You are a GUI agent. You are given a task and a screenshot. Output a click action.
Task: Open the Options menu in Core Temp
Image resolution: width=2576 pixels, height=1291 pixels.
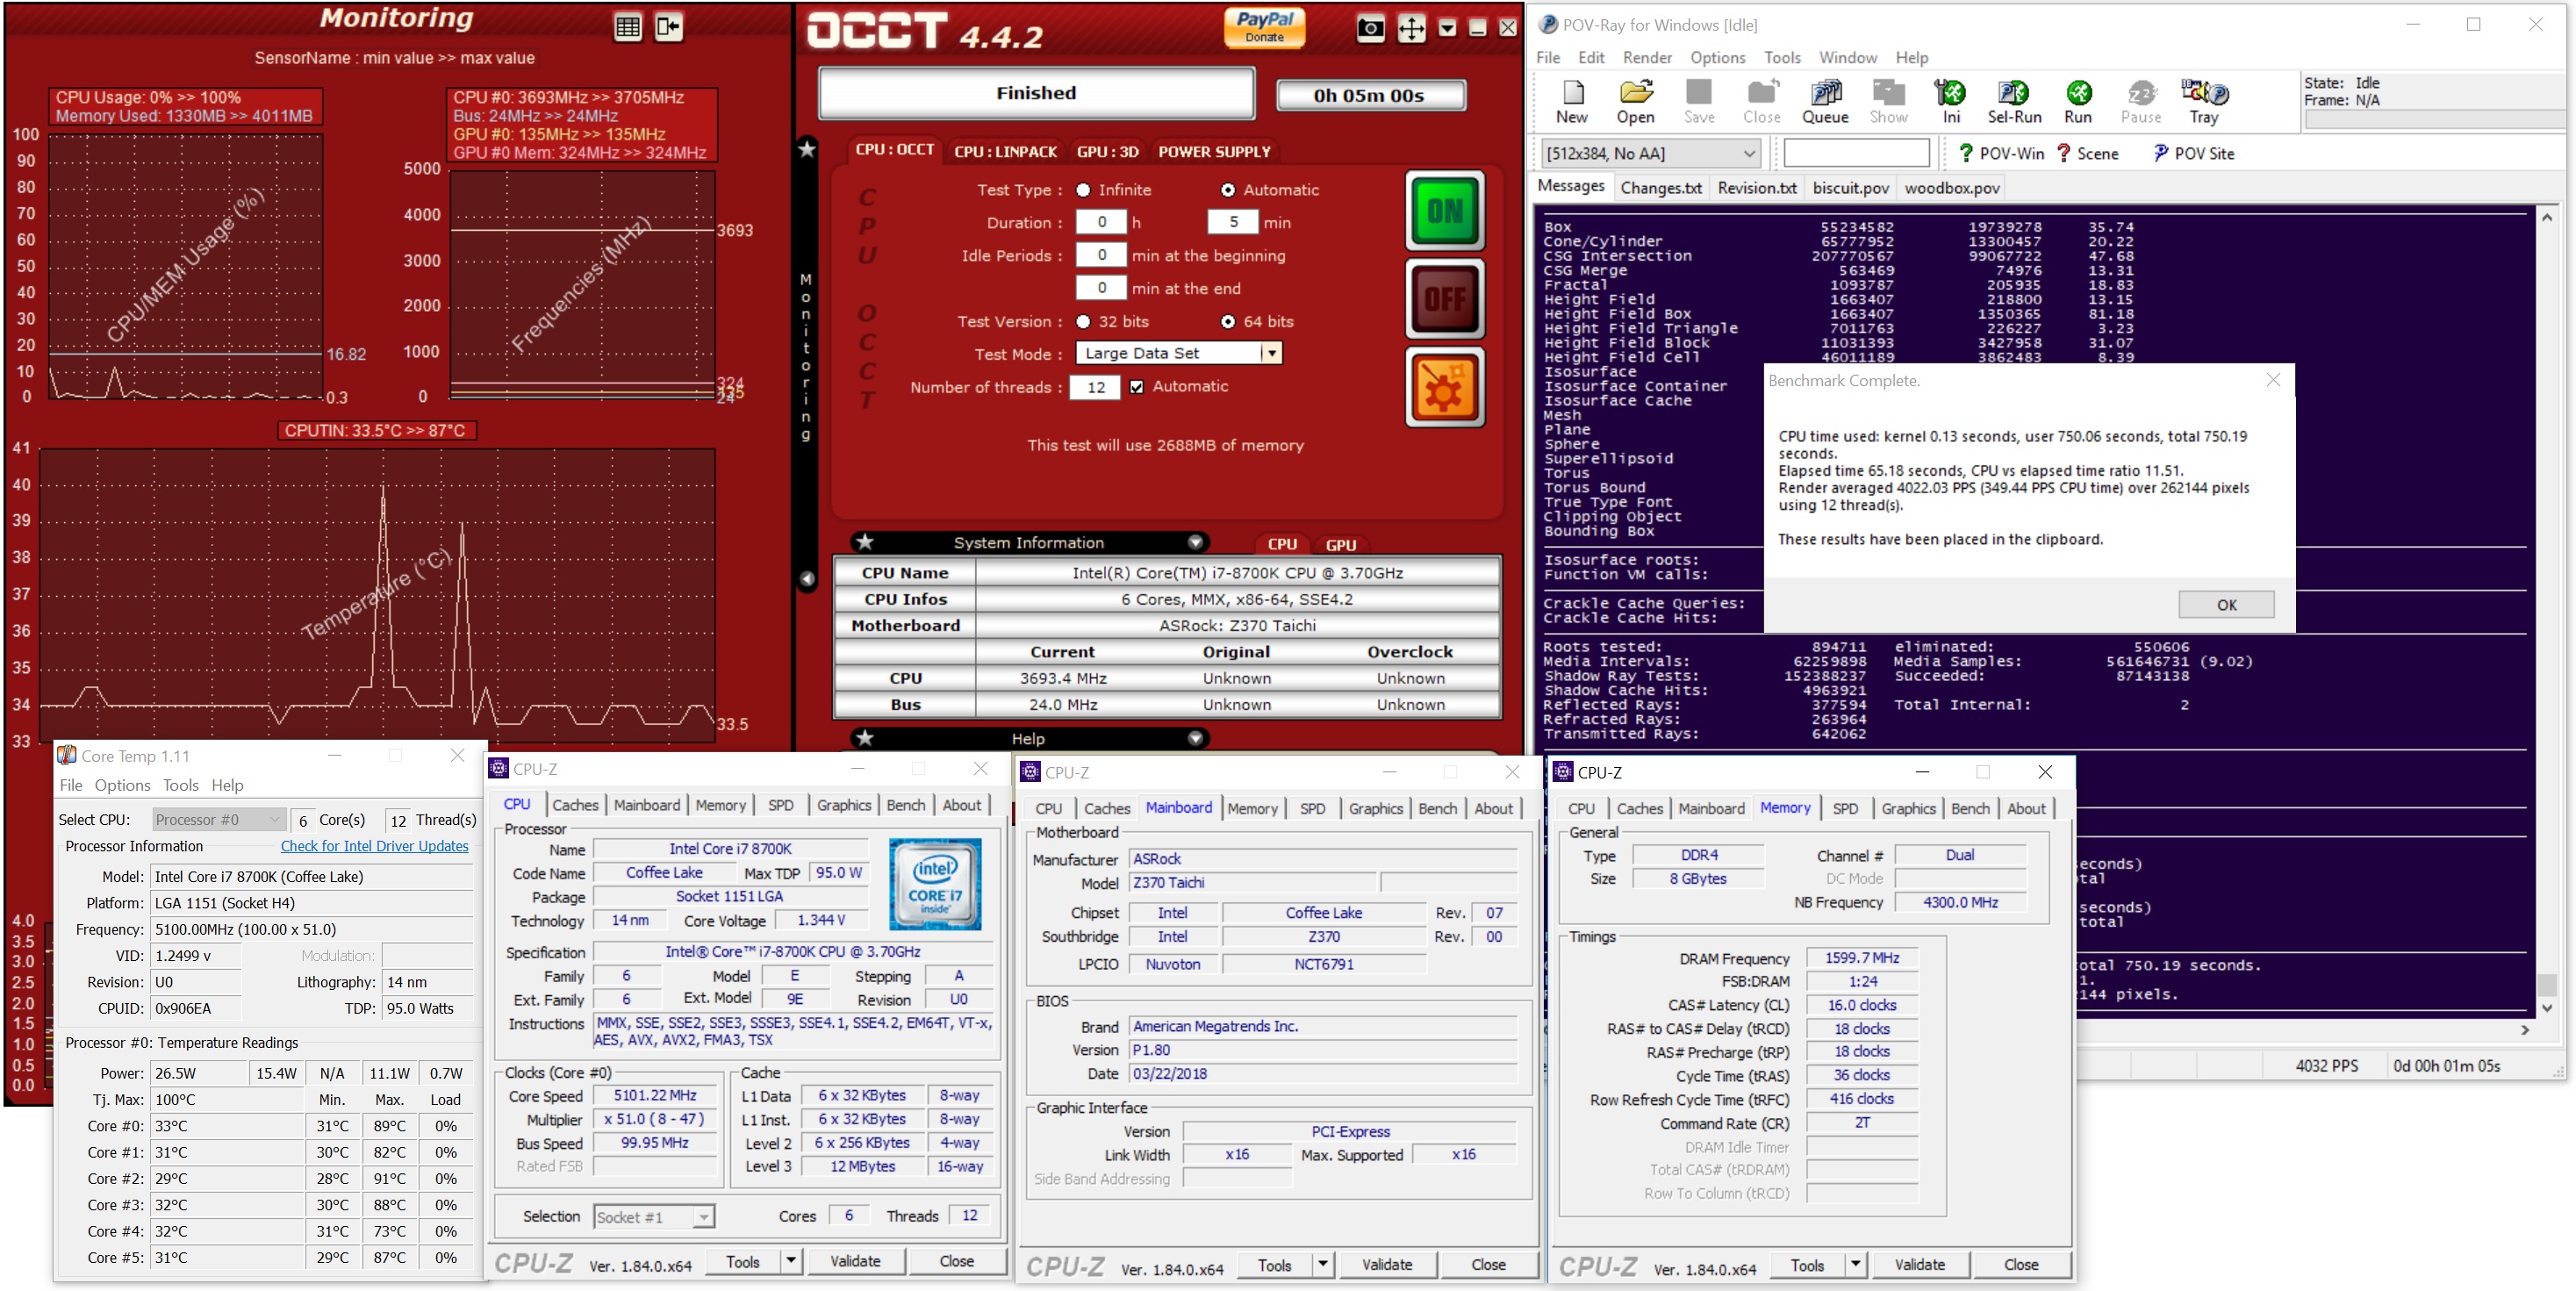122,786
